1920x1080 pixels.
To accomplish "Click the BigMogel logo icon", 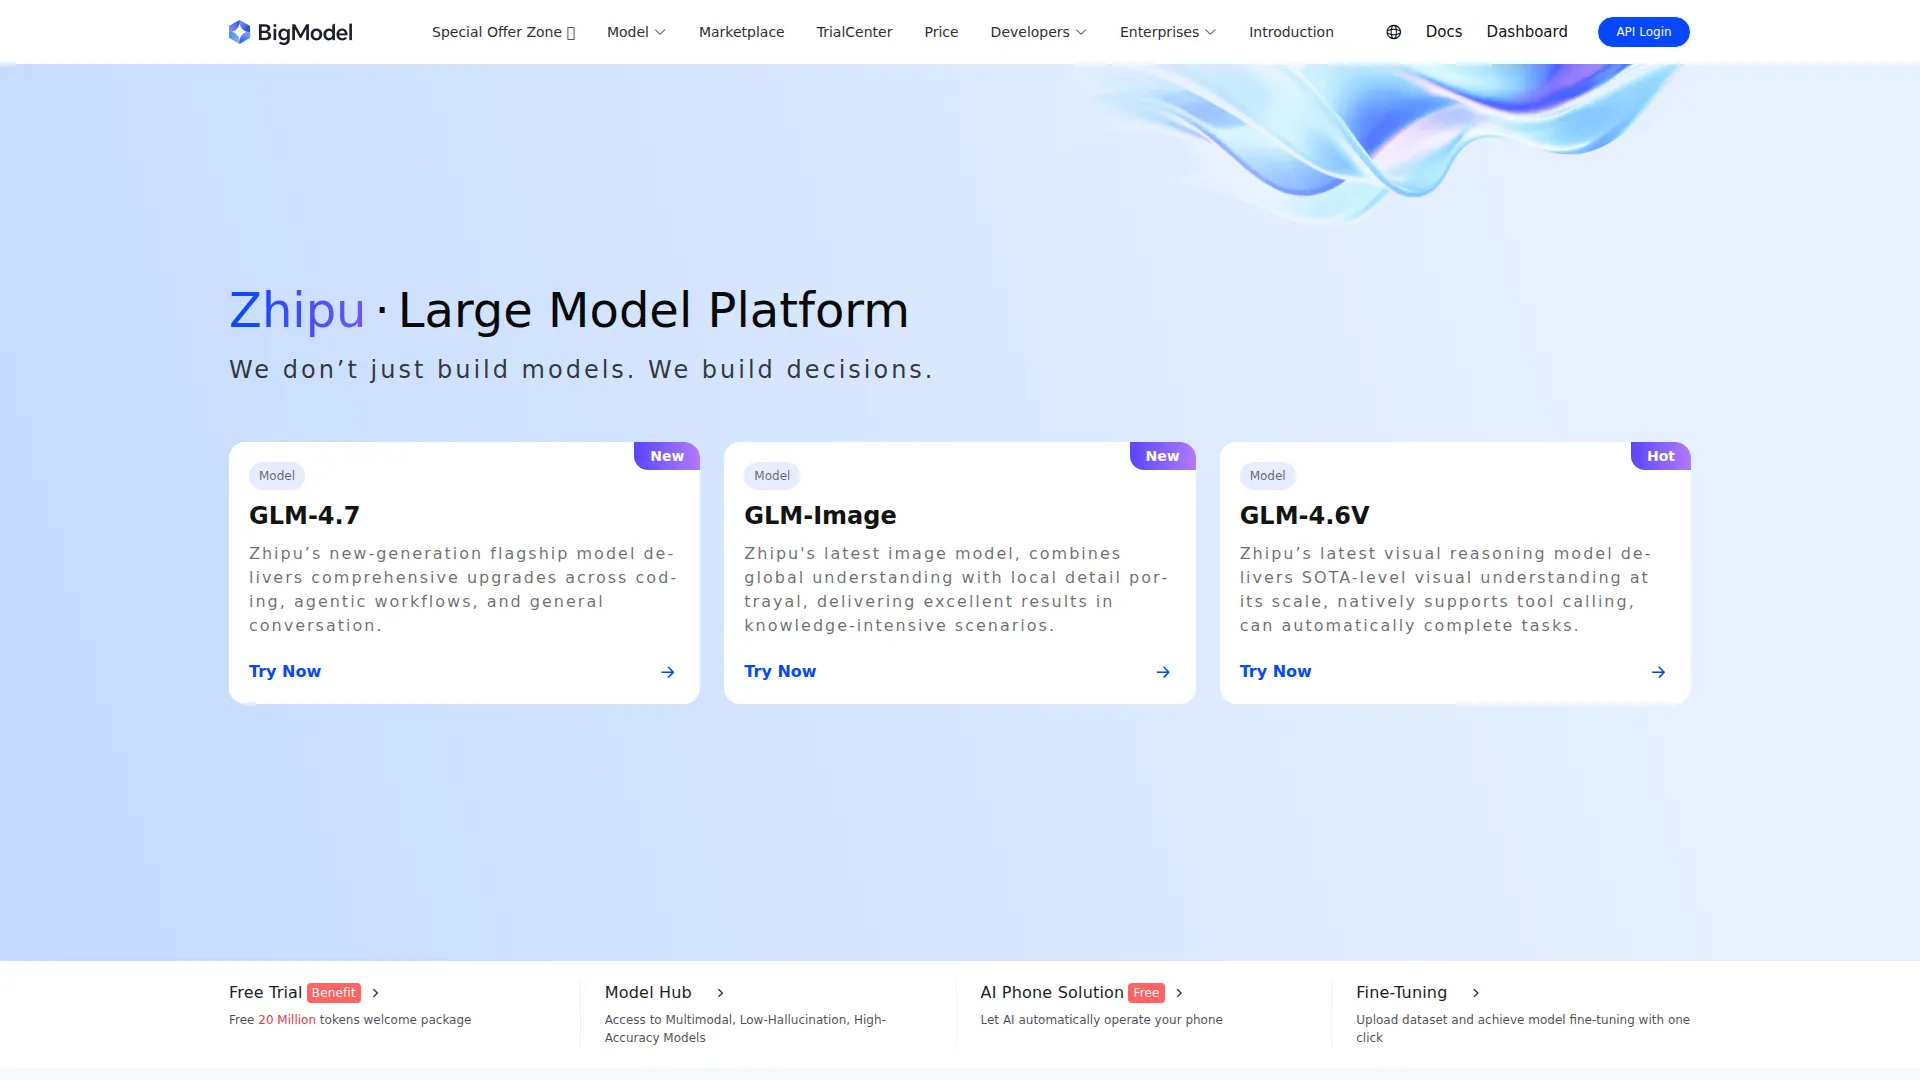I will point(239,32).
